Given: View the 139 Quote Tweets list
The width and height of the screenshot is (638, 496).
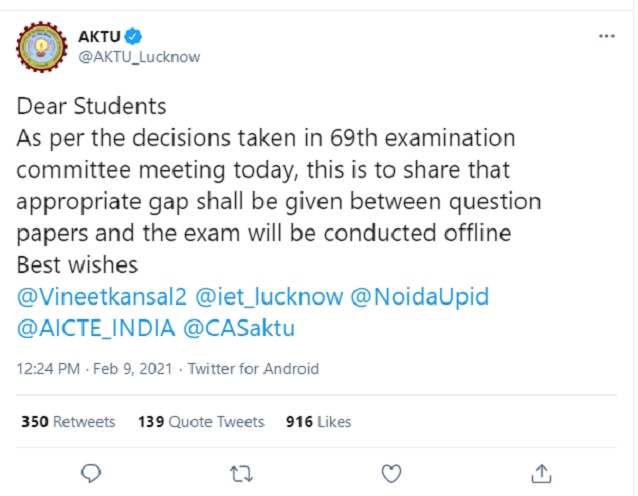Looking at the screenshot, I should coord(201,422).
